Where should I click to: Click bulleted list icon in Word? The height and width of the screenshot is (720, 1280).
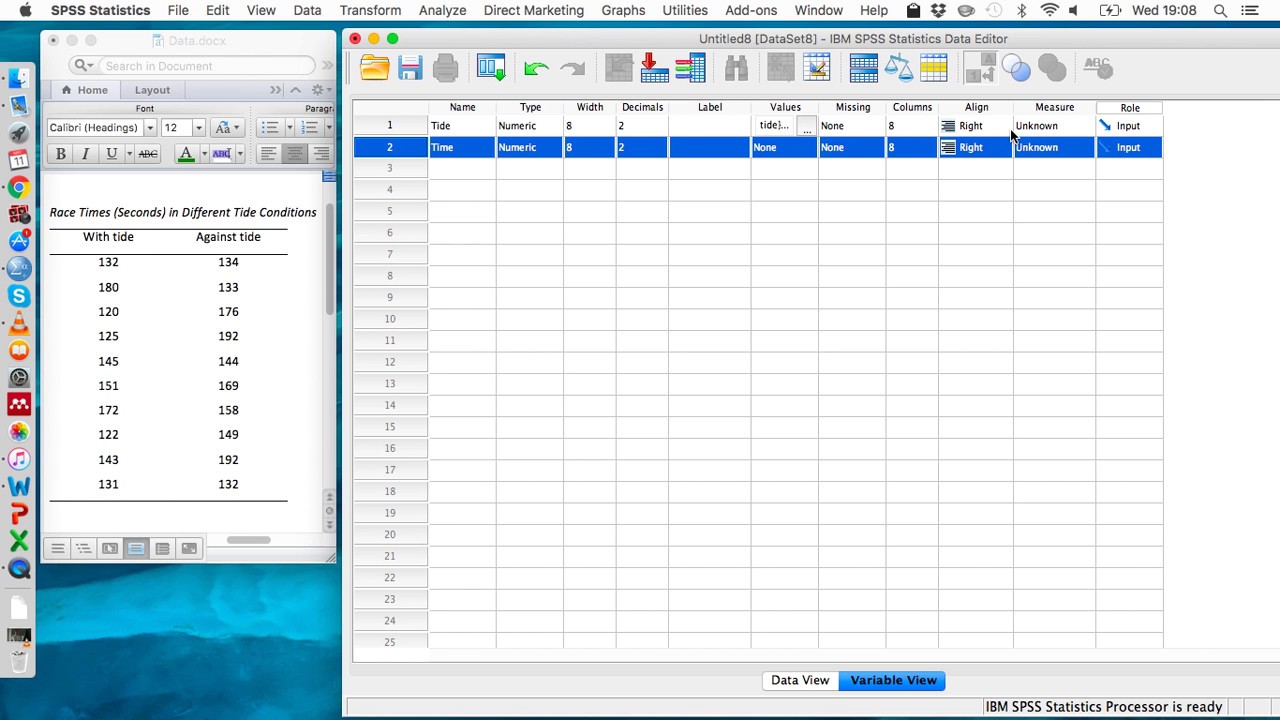pyautogui.click(x=269, y=127)
